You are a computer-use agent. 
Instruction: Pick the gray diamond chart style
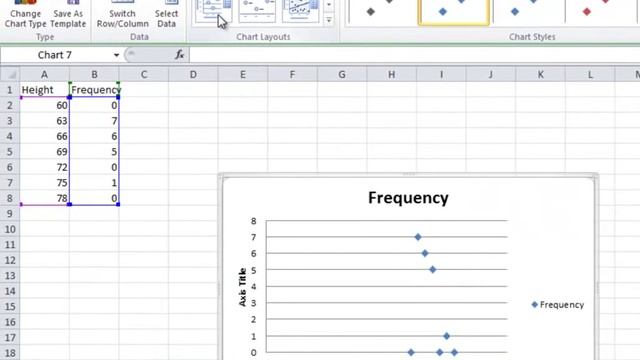pos(380,11)
